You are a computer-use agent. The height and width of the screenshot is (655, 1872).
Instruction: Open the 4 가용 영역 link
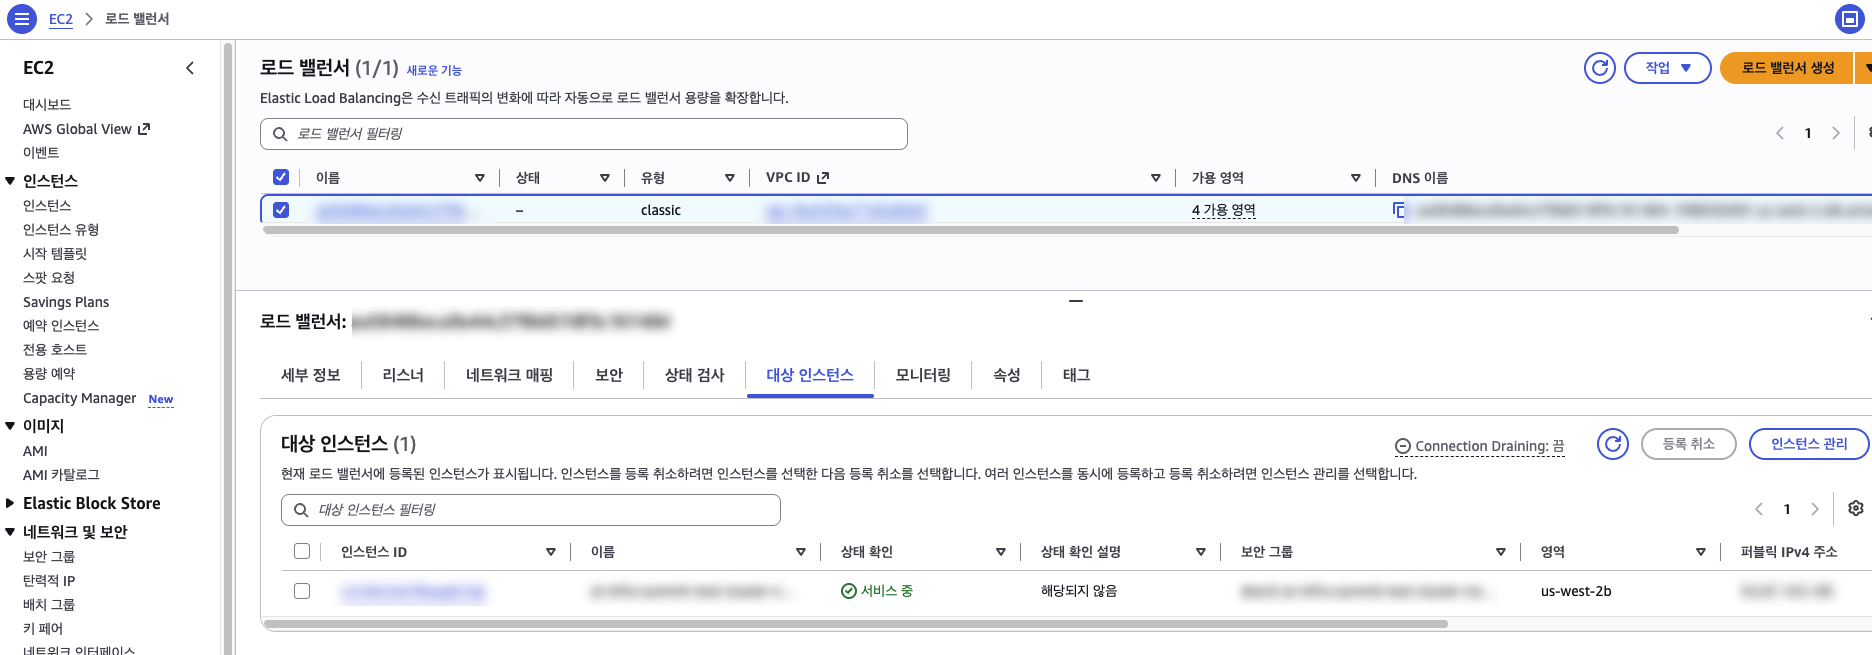[1224, 210]
